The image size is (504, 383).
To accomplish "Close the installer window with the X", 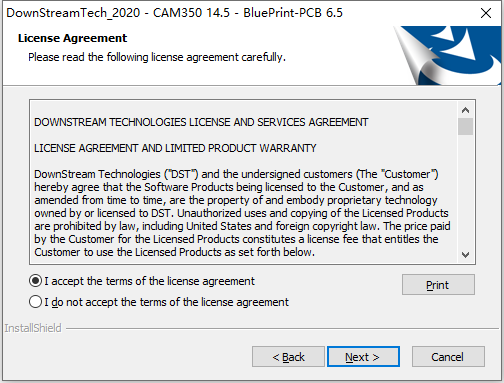I will [486, 13].
